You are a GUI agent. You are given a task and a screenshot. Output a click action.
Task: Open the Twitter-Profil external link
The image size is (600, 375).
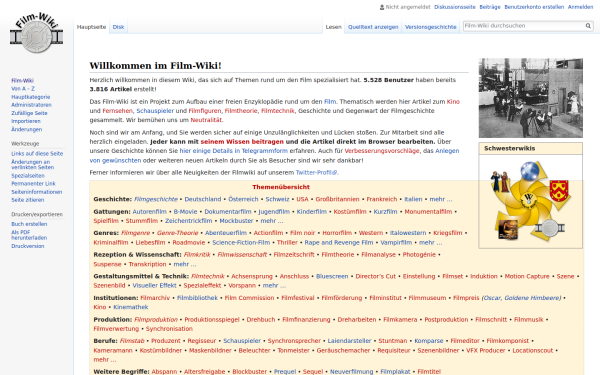coord(316,173)
